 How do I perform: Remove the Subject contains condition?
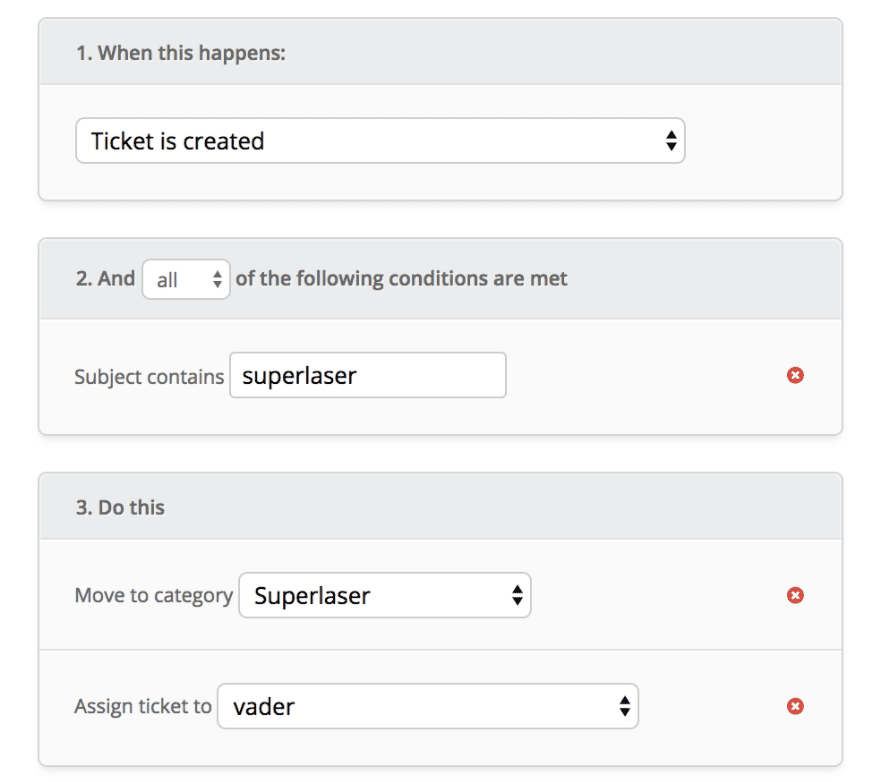point(795,376)
